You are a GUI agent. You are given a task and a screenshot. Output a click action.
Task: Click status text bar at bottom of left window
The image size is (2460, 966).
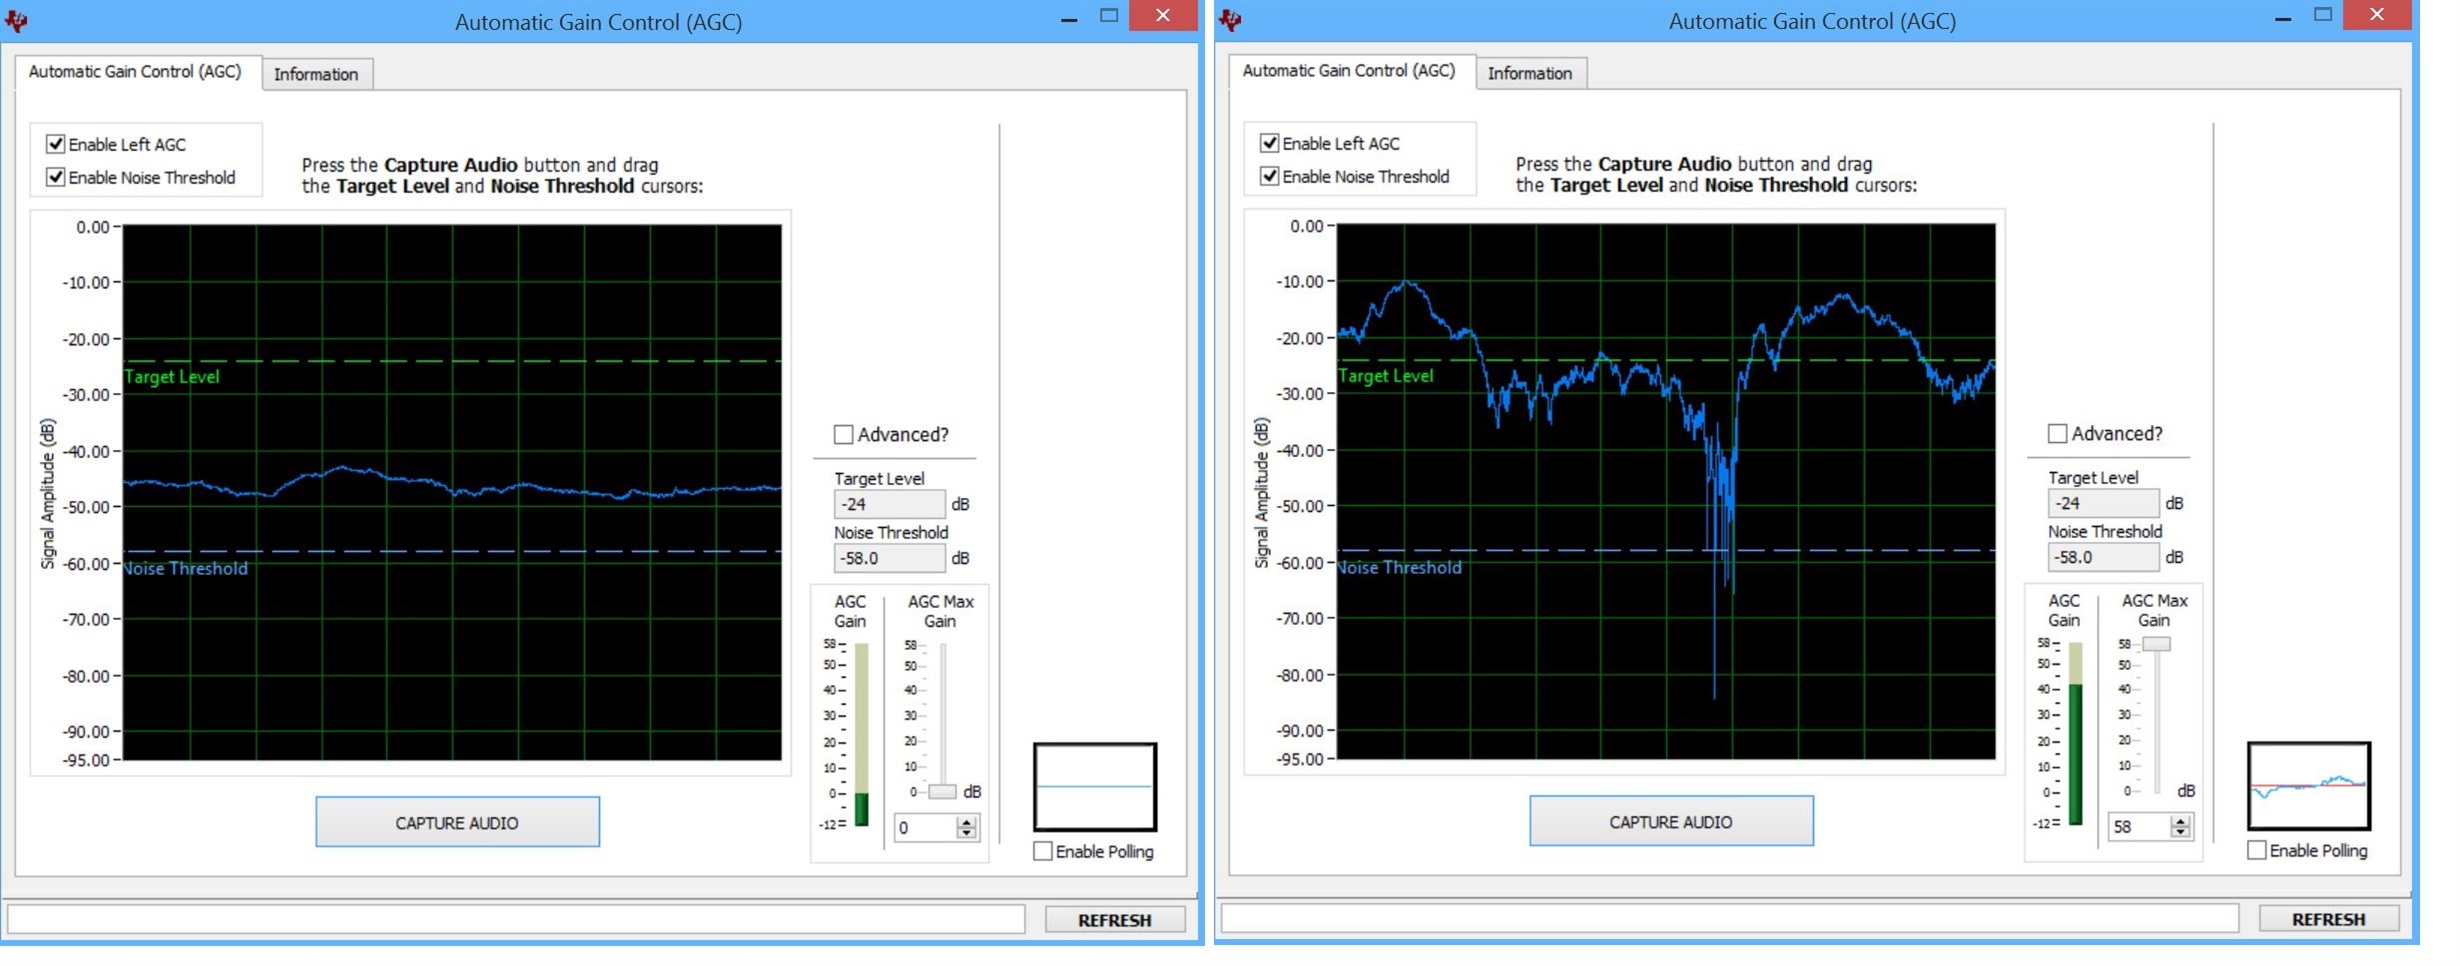click(x=517, y=920)
